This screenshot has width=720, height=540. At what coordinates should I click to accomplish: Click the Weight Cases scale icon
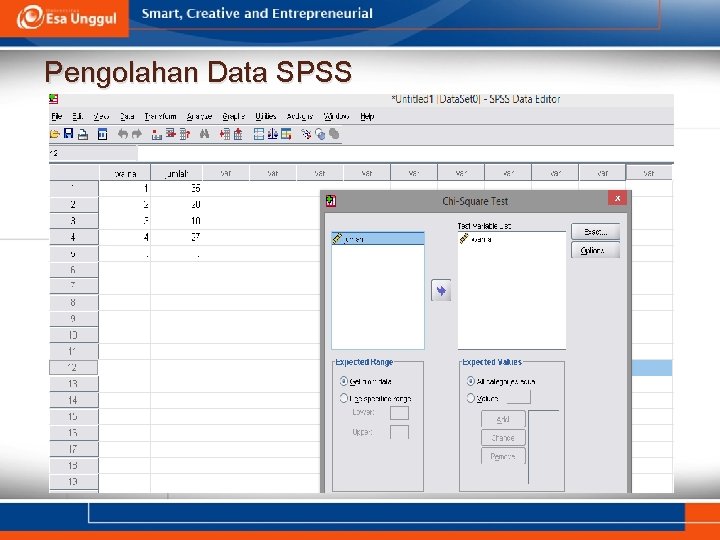(x=273, y=134)
